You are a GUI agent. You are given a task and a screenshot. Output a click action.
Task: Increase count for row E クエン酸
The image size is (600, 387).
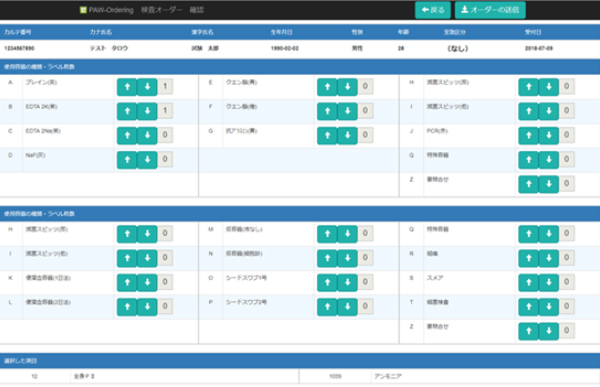coord(327,87)
